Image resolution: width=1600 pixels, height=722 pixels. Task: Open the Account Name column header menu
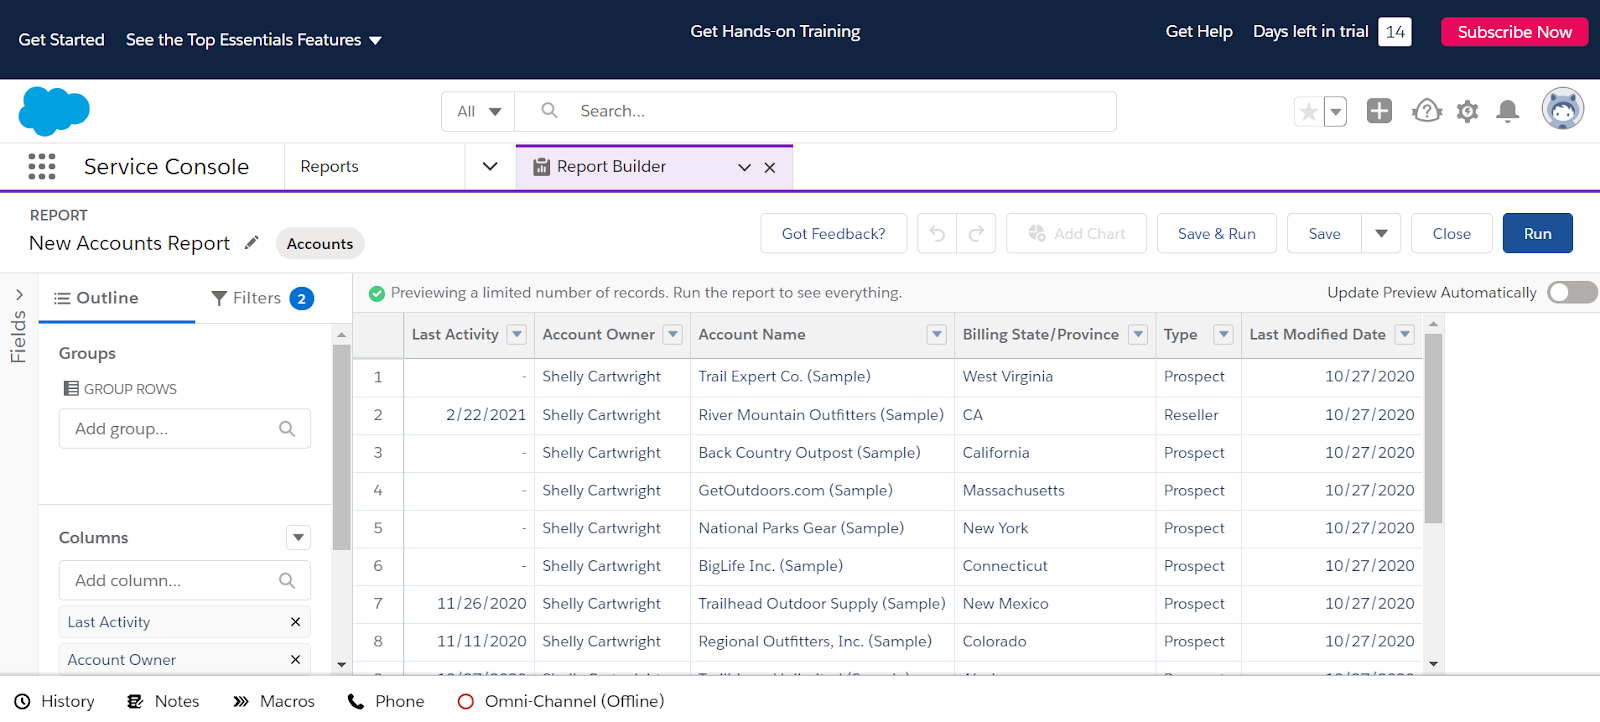[x=937, y=335]
